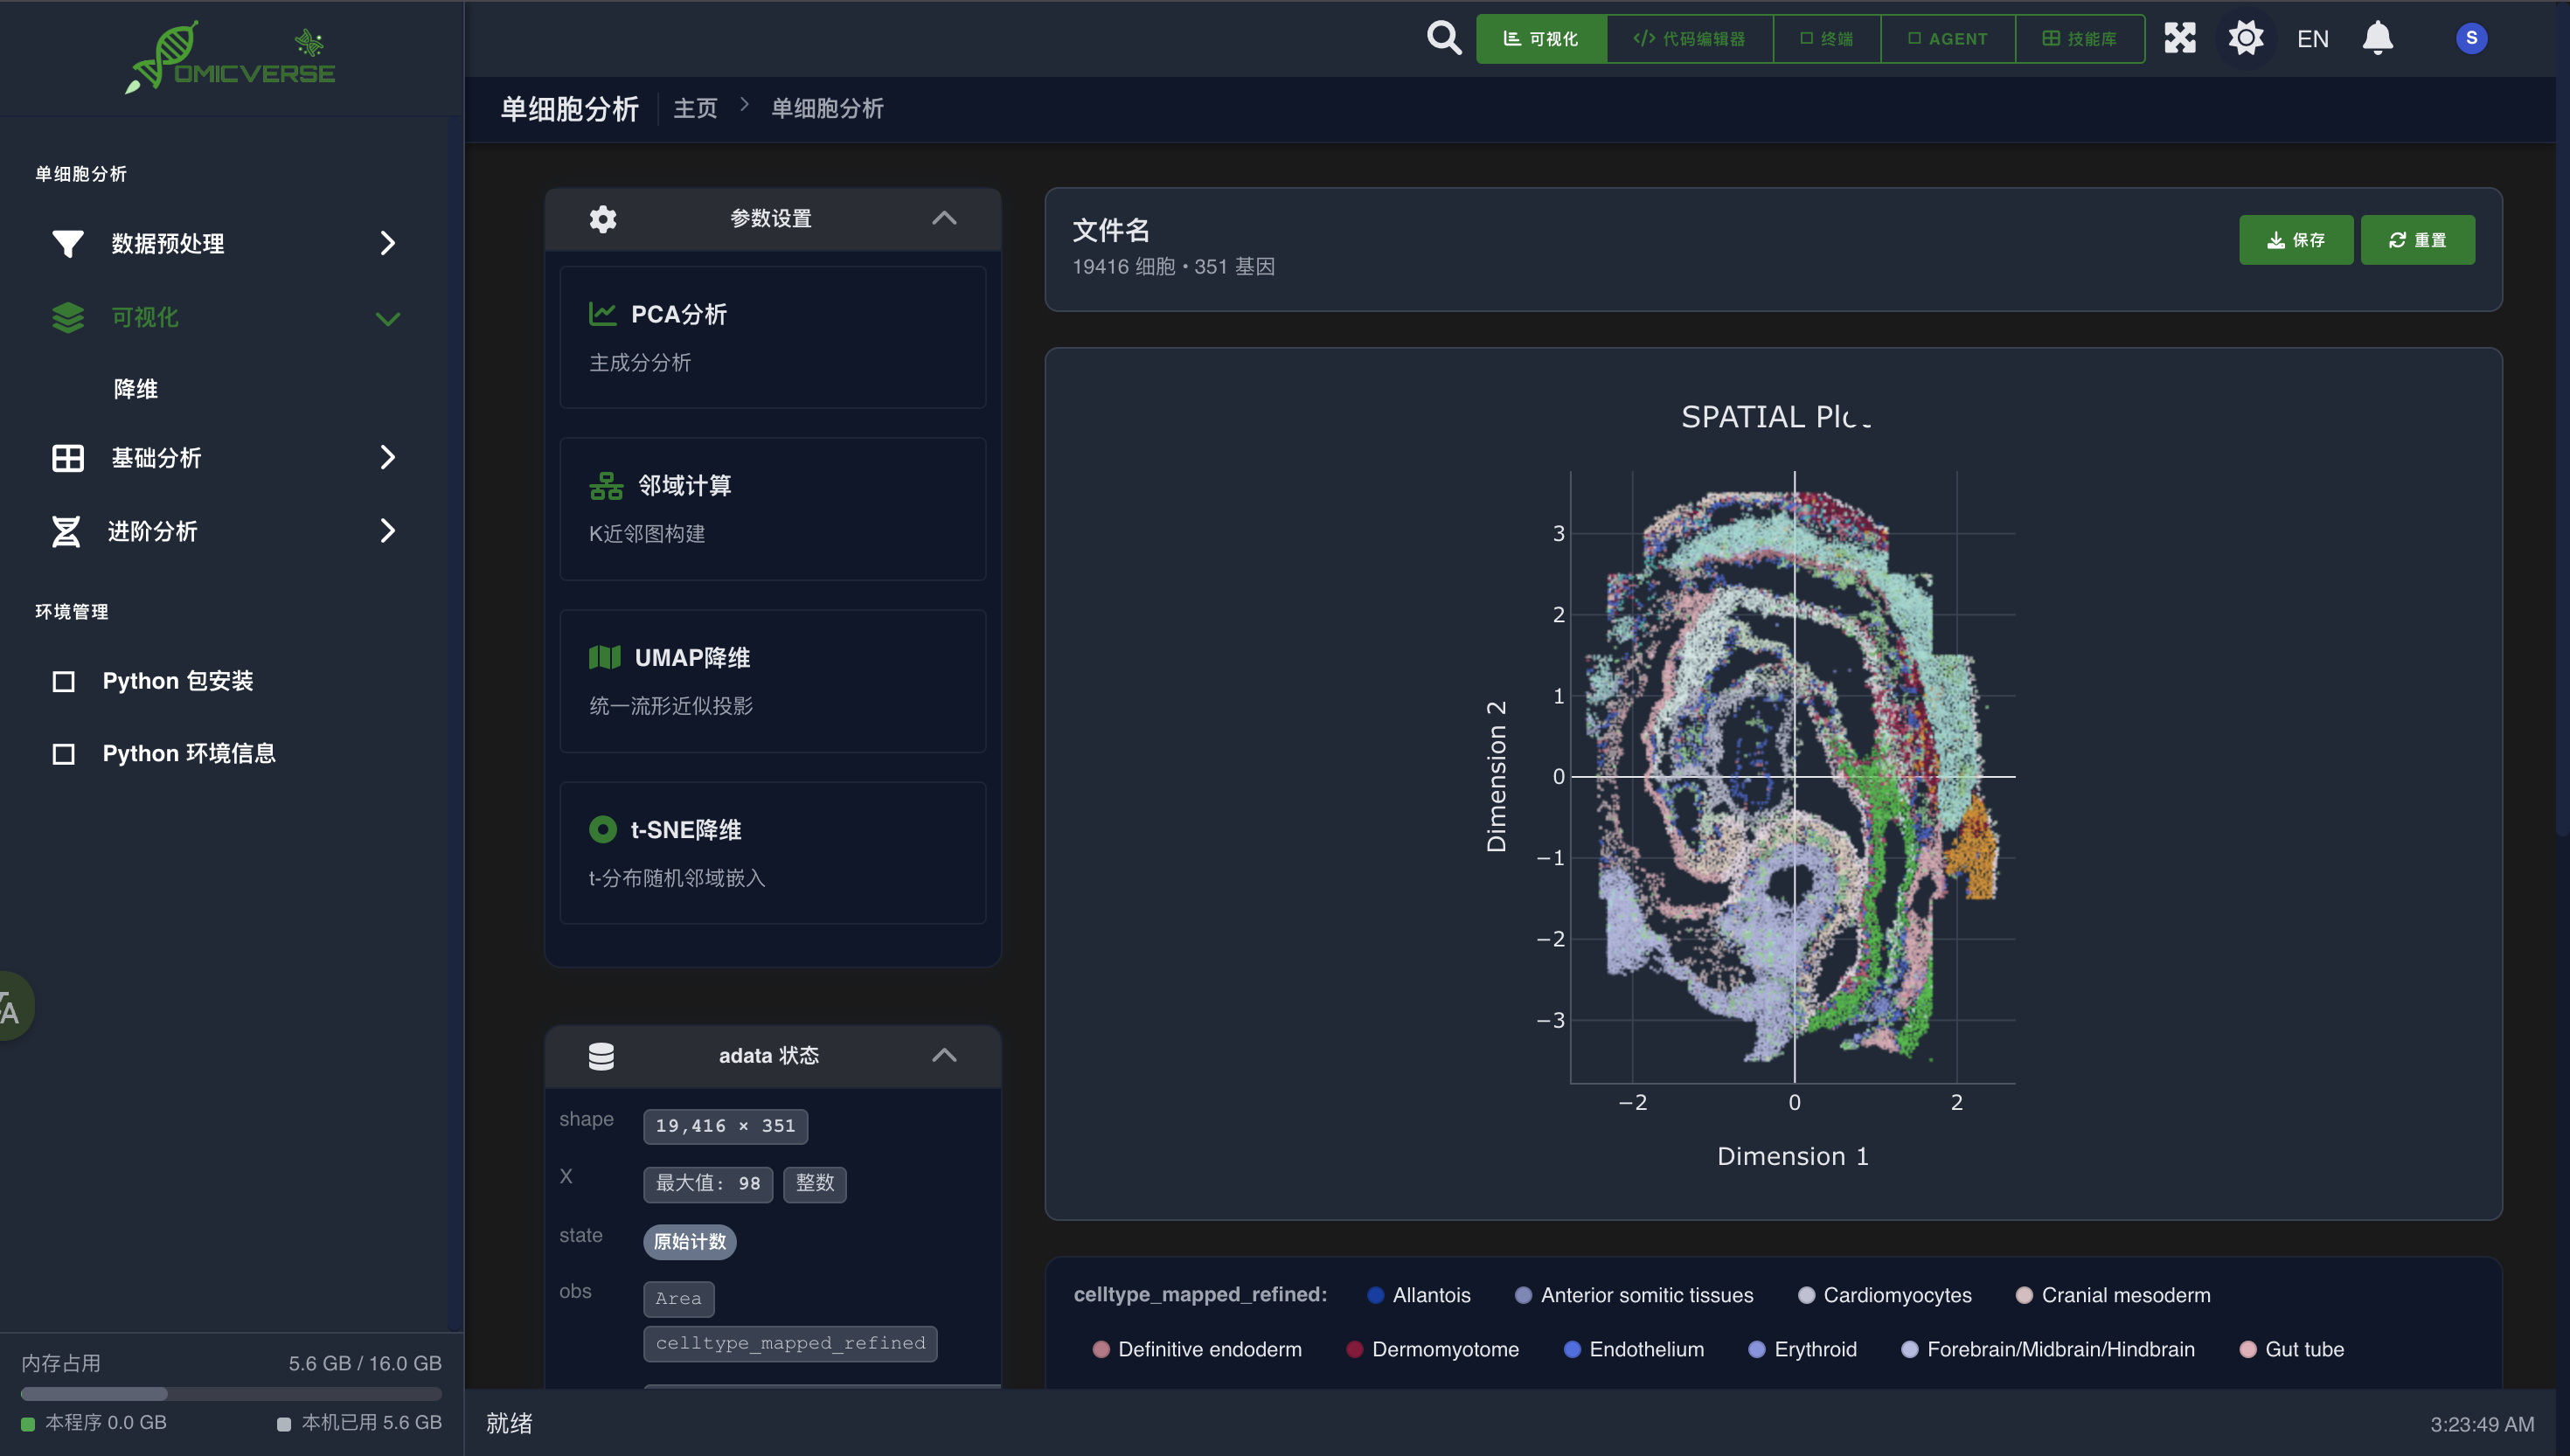
Task: Collapse the 参数设置 panel
Action: 944,219
